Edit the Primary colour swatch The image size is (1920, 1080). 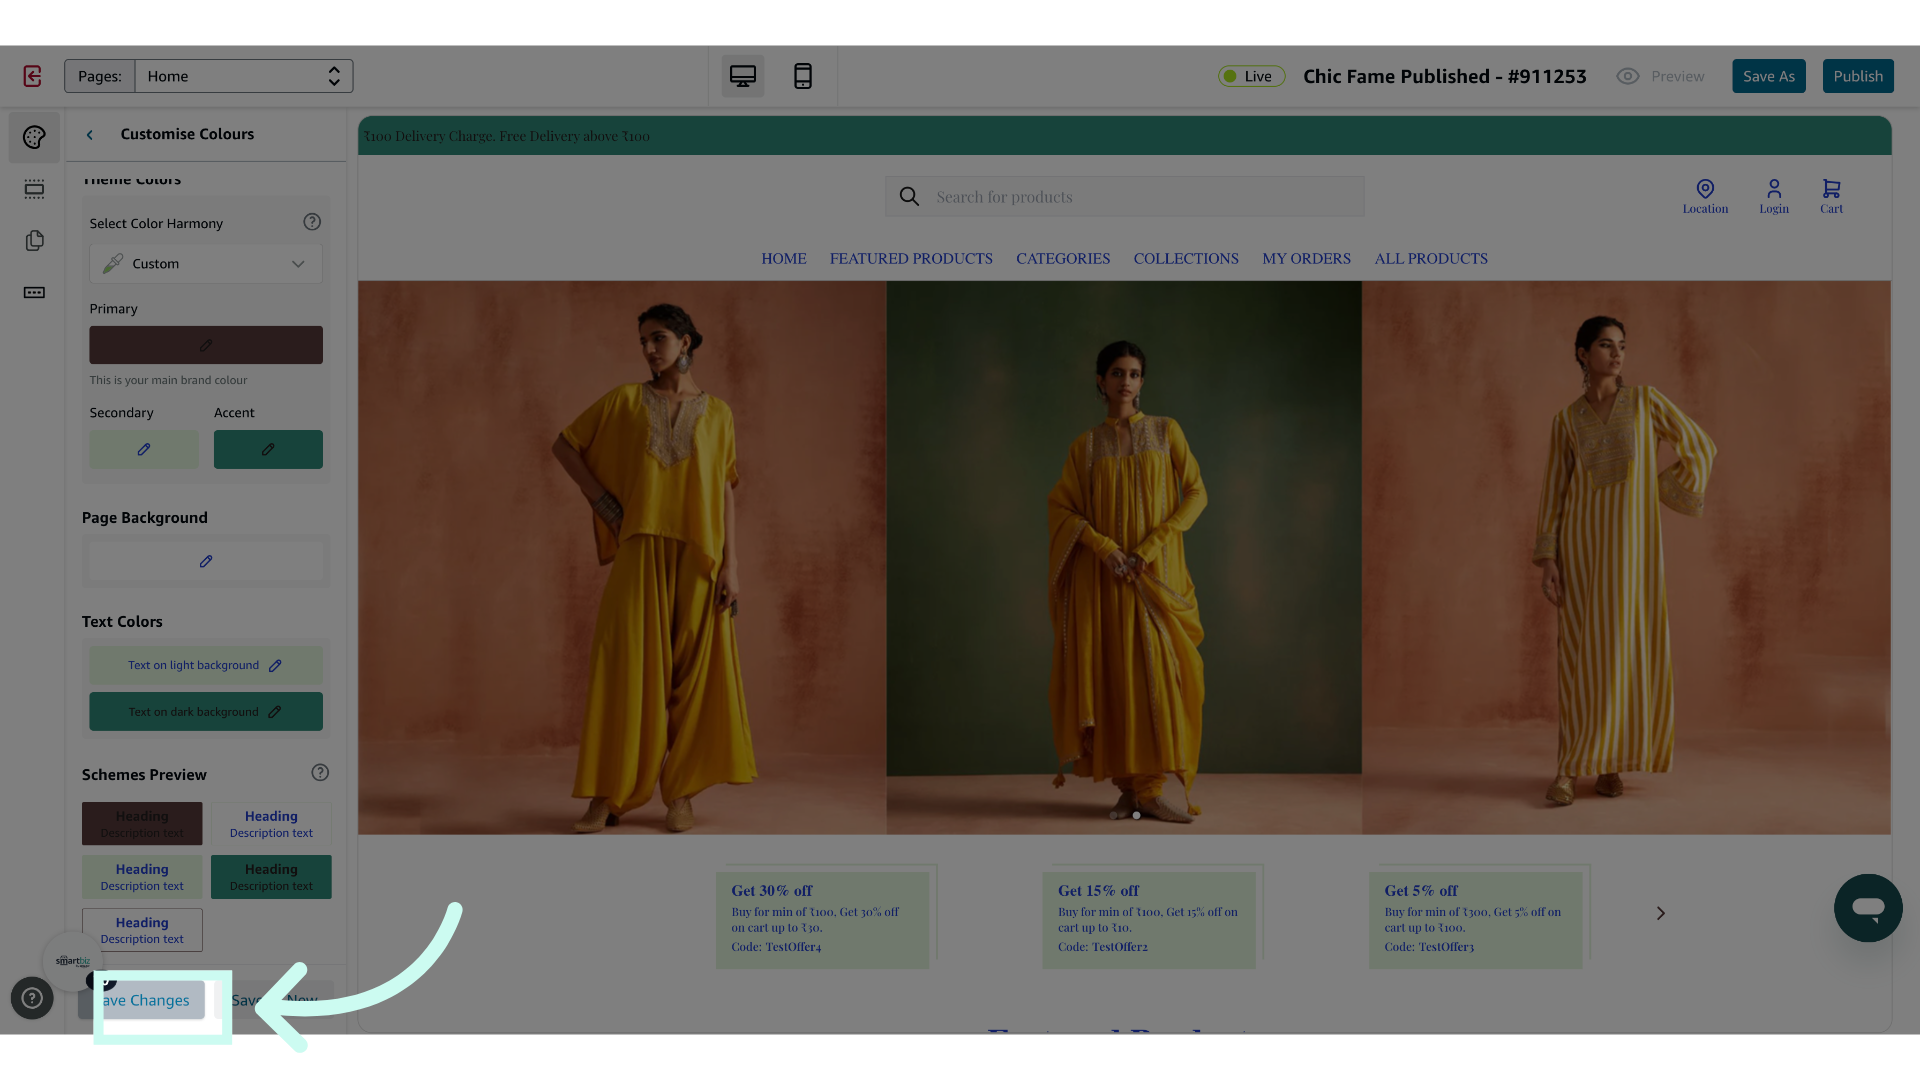(206, 345)
